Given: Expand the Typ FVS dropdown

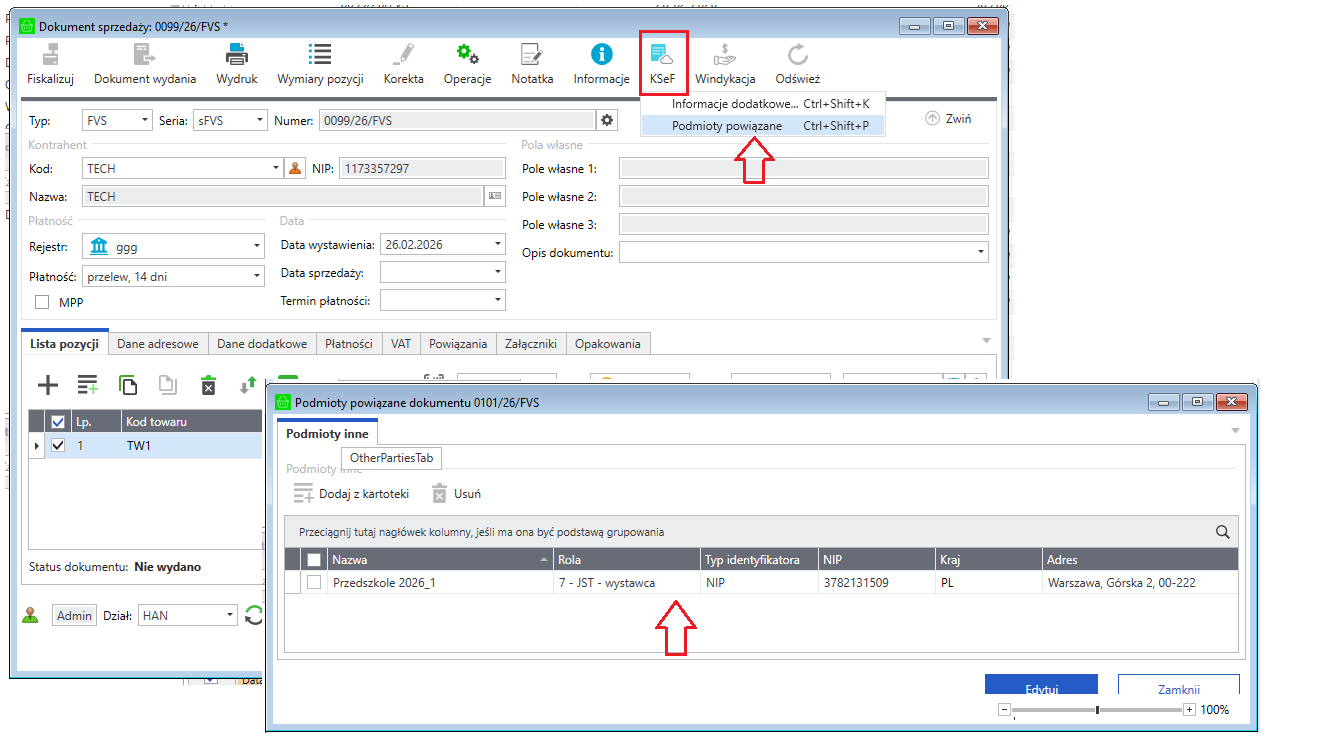Looking at the screenshot, I should point(144,121).
